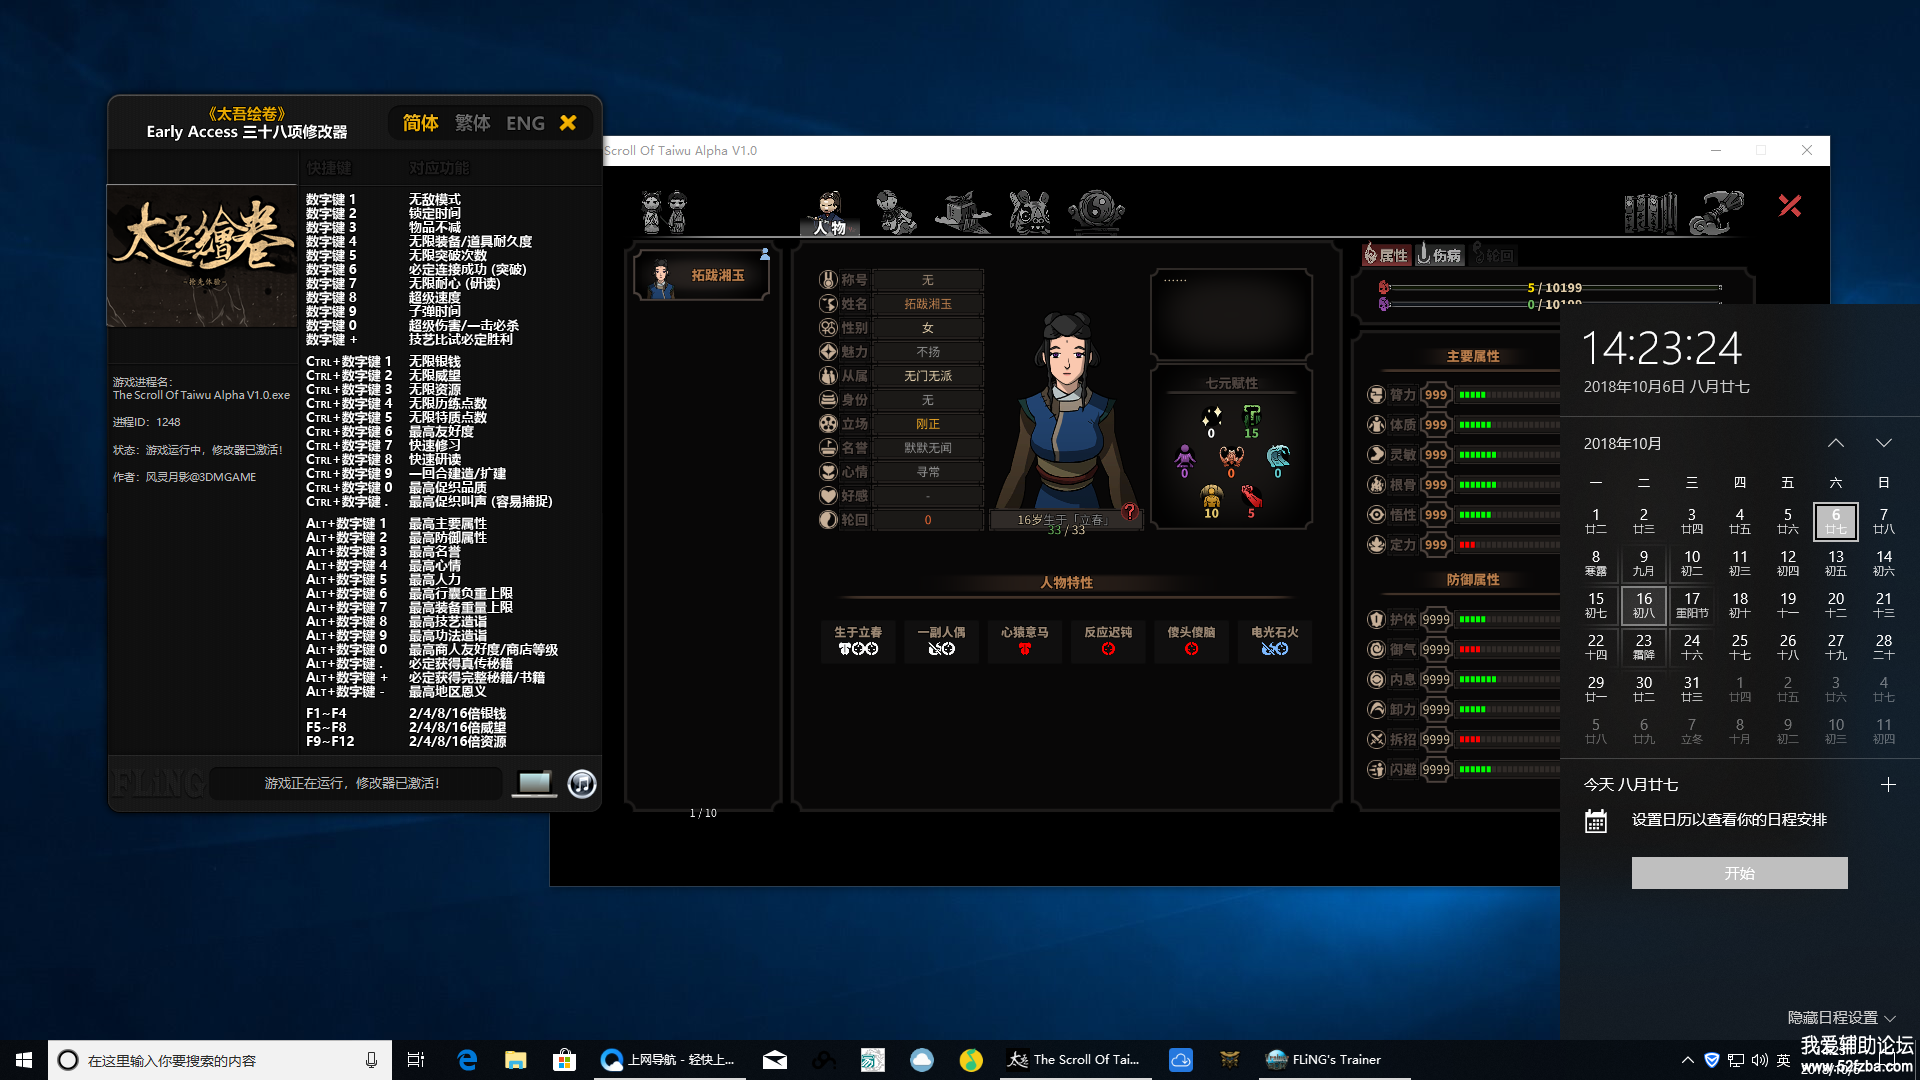1920x1080 pixels.
Task: Click the trainer music note icon
Action: click(582, 784)
